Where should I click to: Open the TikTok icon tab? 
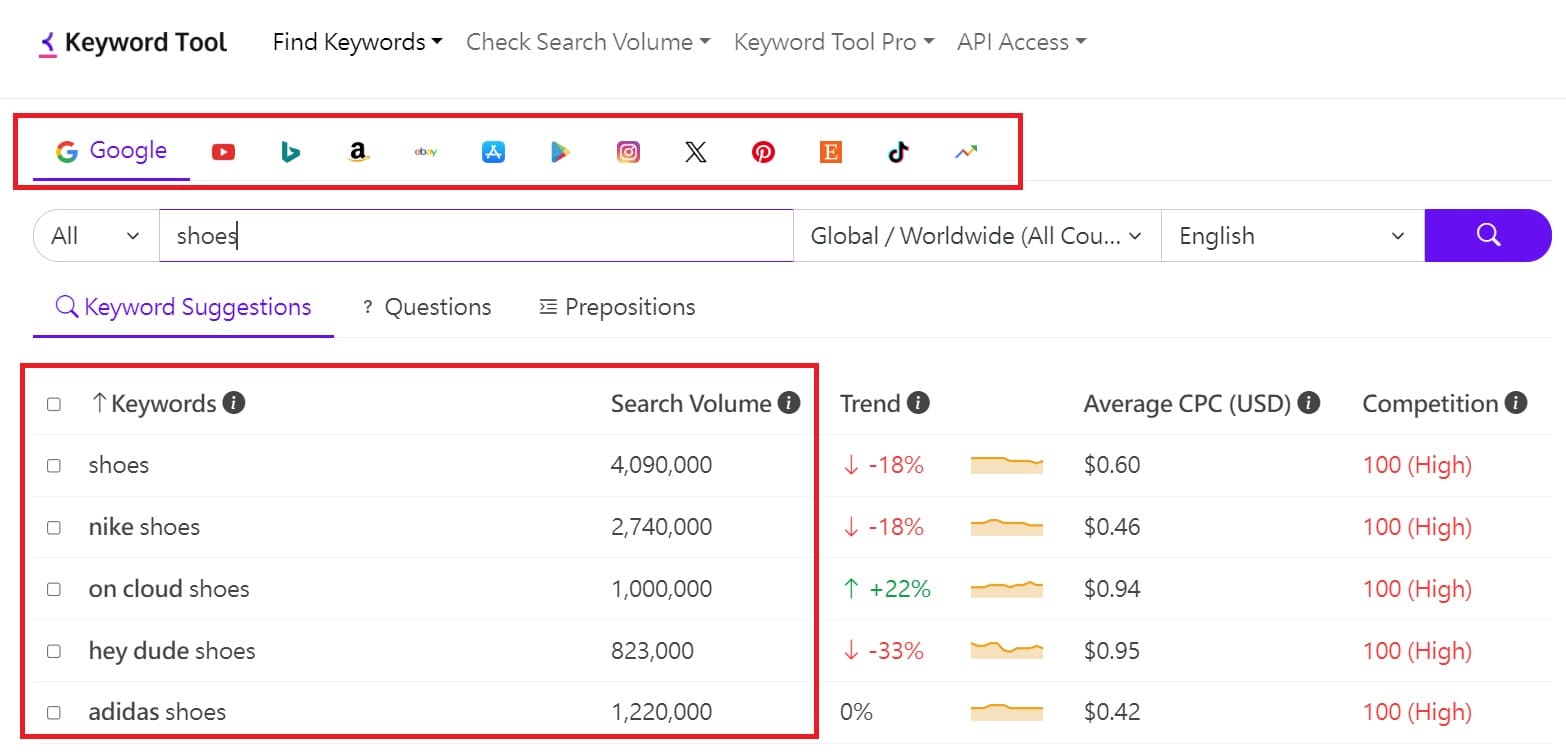click(x=898, y=152)
